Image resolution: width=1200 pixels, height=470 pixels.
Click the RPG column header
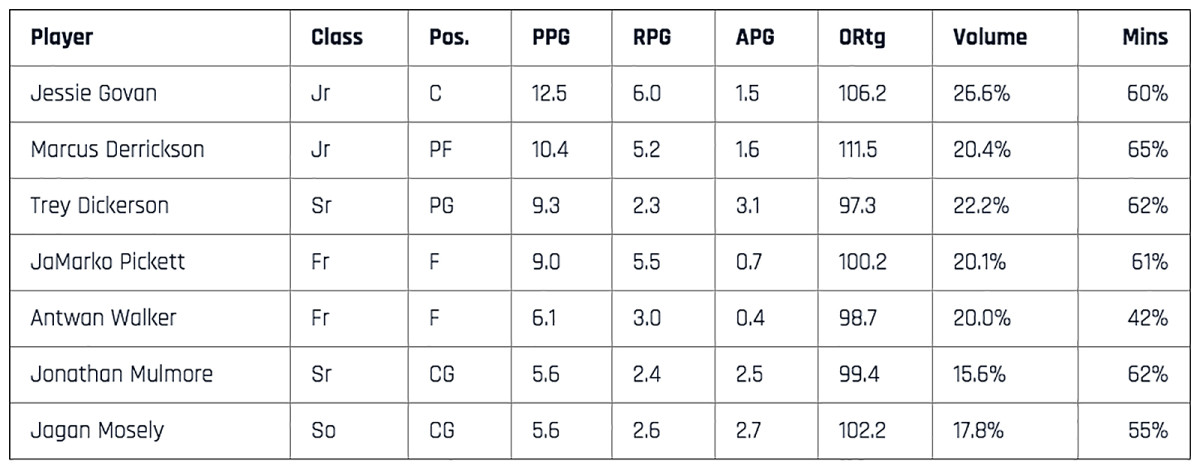[651, 38]
